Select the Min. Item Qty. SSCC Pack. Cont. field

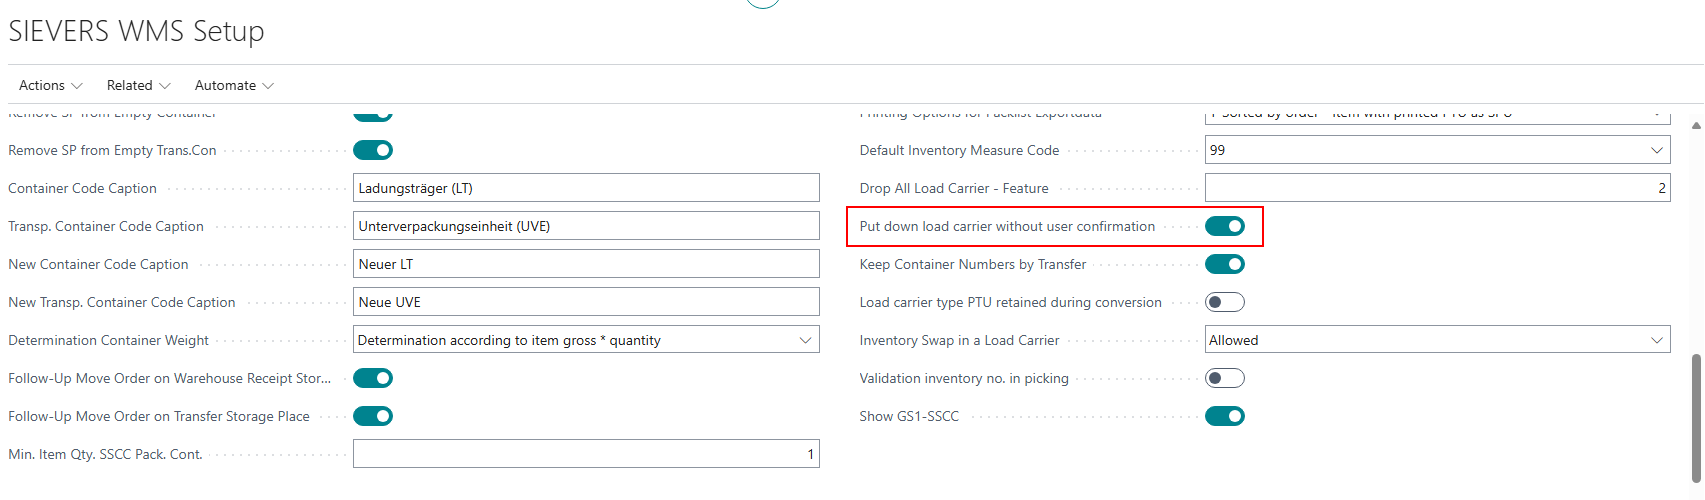tap(586, 454)
